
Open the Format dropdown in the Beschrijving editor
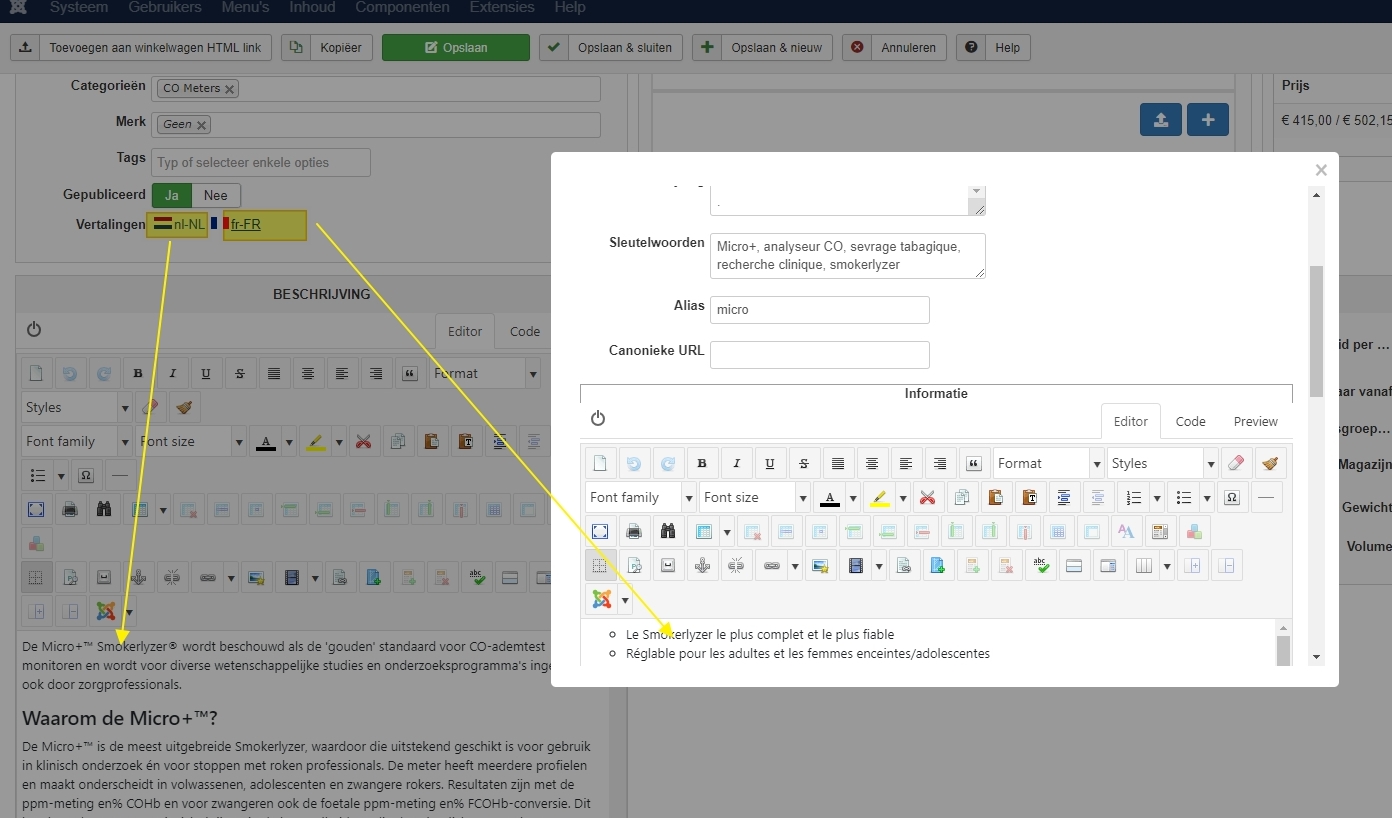click(485, 373)
